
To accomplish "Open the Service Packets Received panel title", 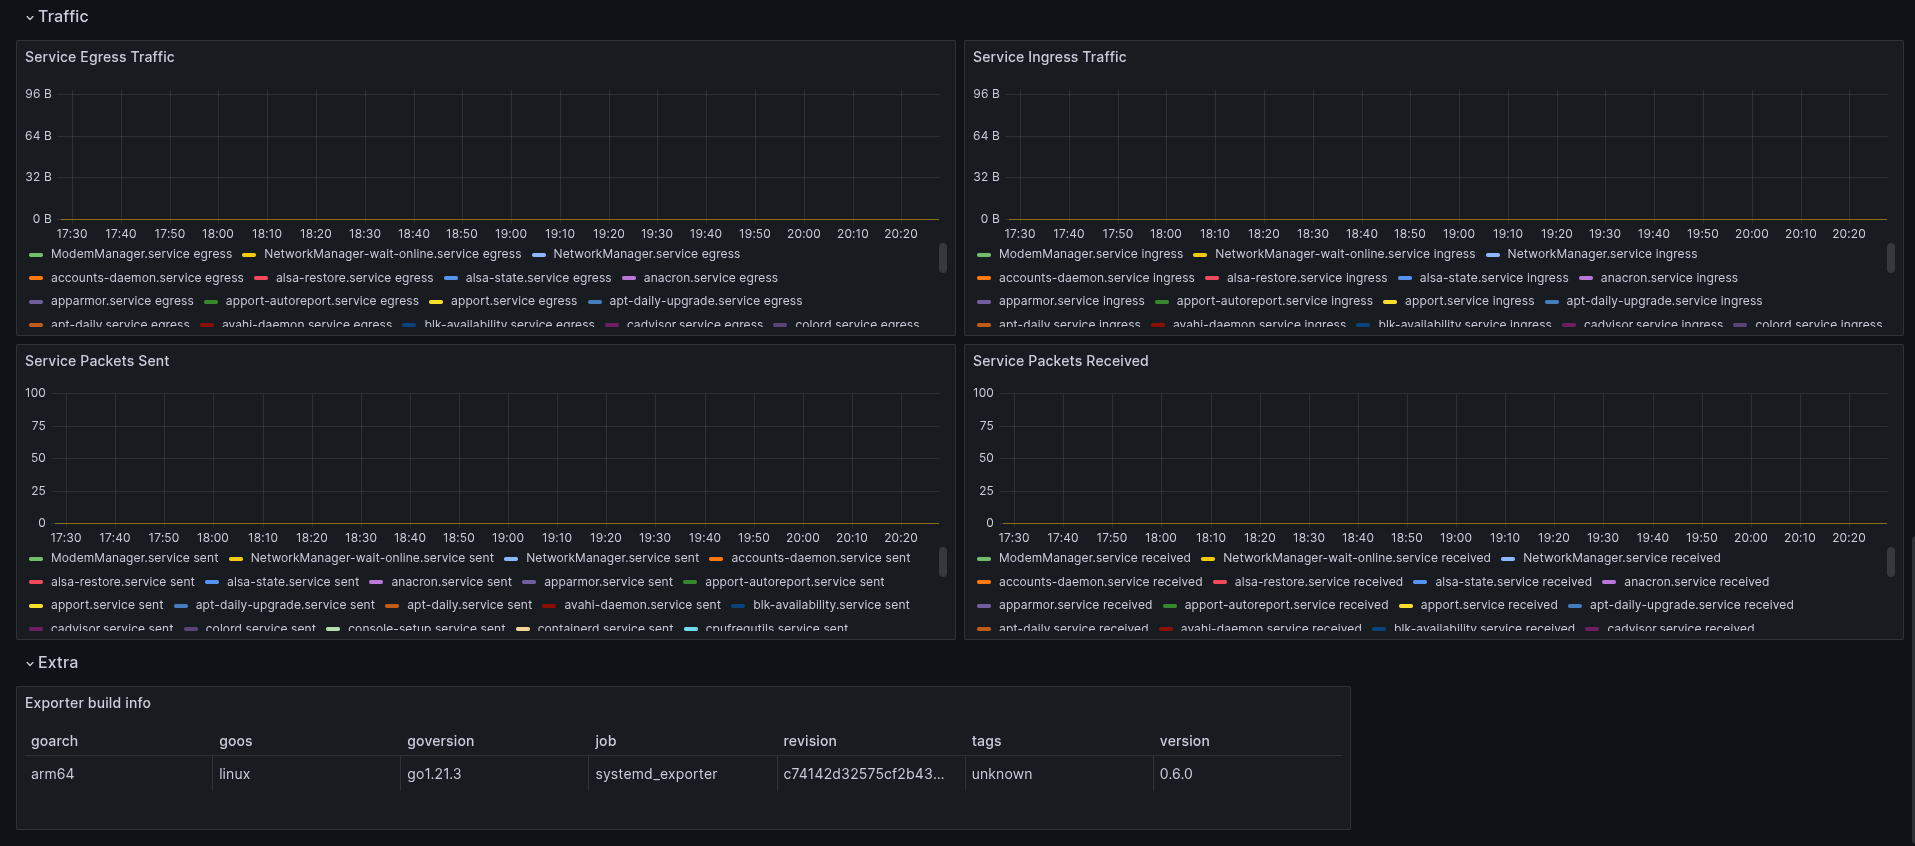I will [1060, 361].
